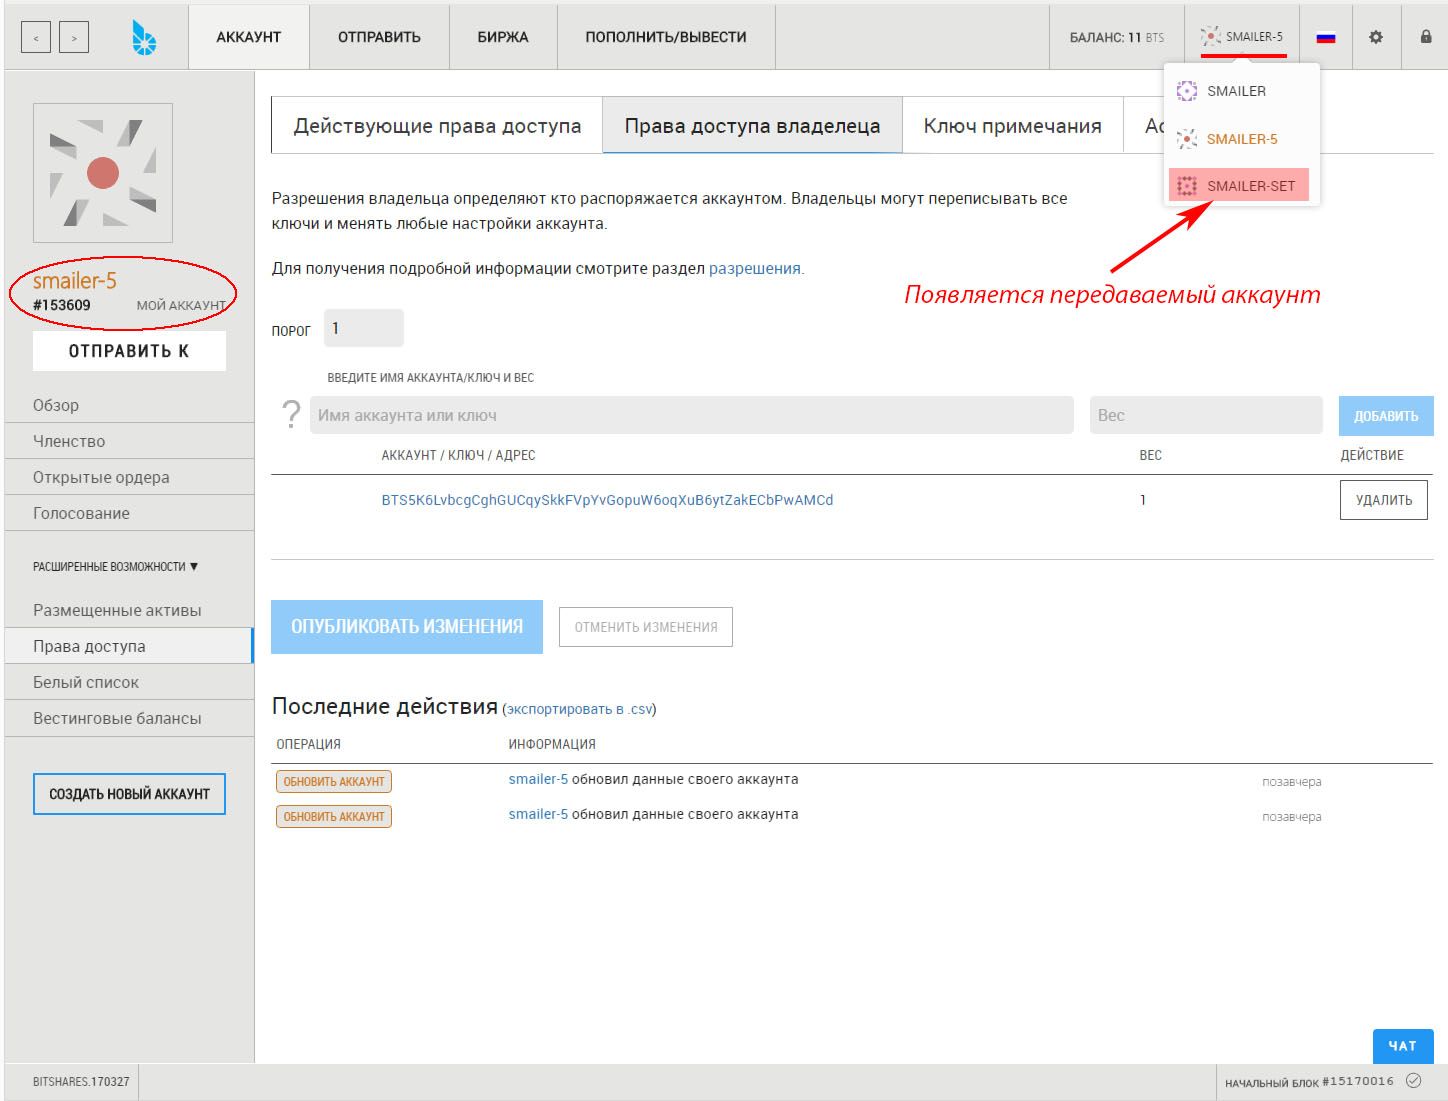1448x1101 pixels.
Task: Open Открытые ордера in the sidebar
Action: 129,477
